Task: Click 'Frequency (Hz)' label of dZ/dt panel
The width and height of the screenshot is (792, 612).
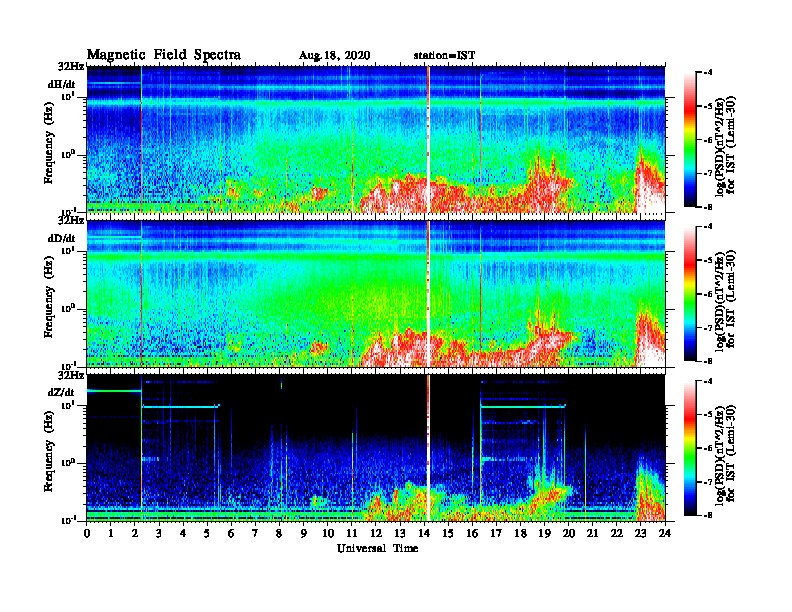Action: tap(49, 451)
